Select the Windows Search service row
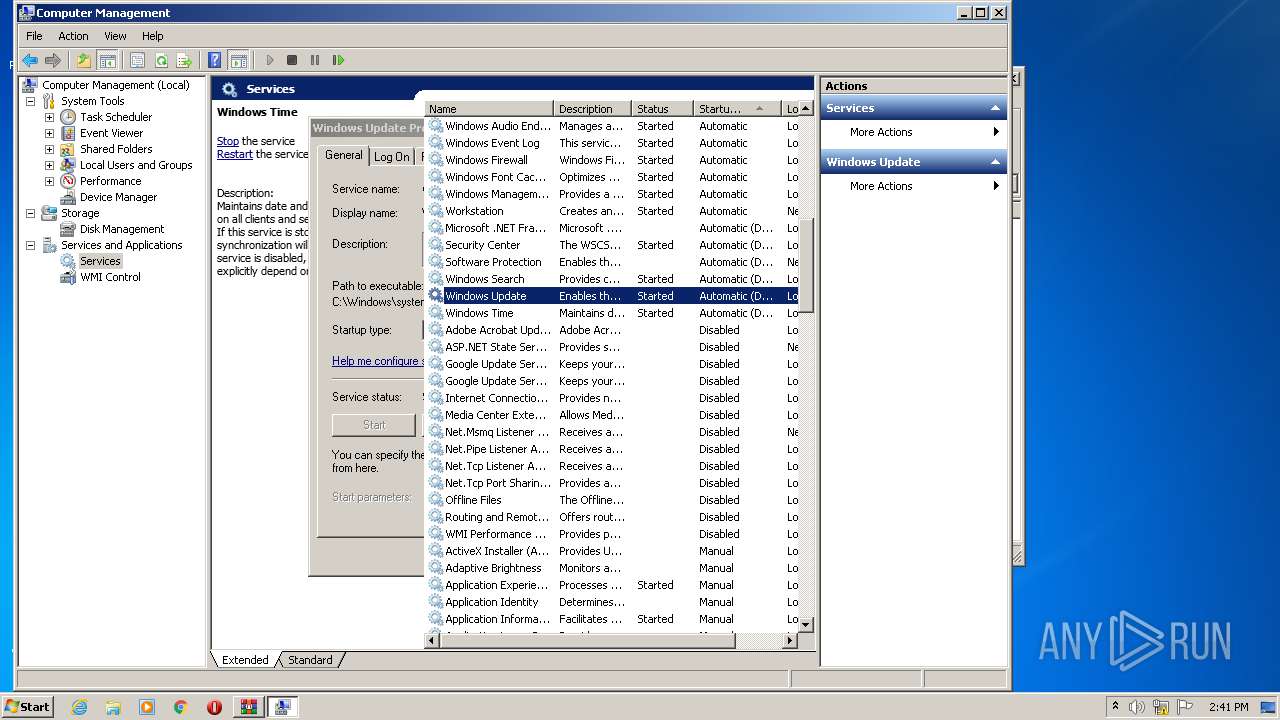 pos(612,279)
